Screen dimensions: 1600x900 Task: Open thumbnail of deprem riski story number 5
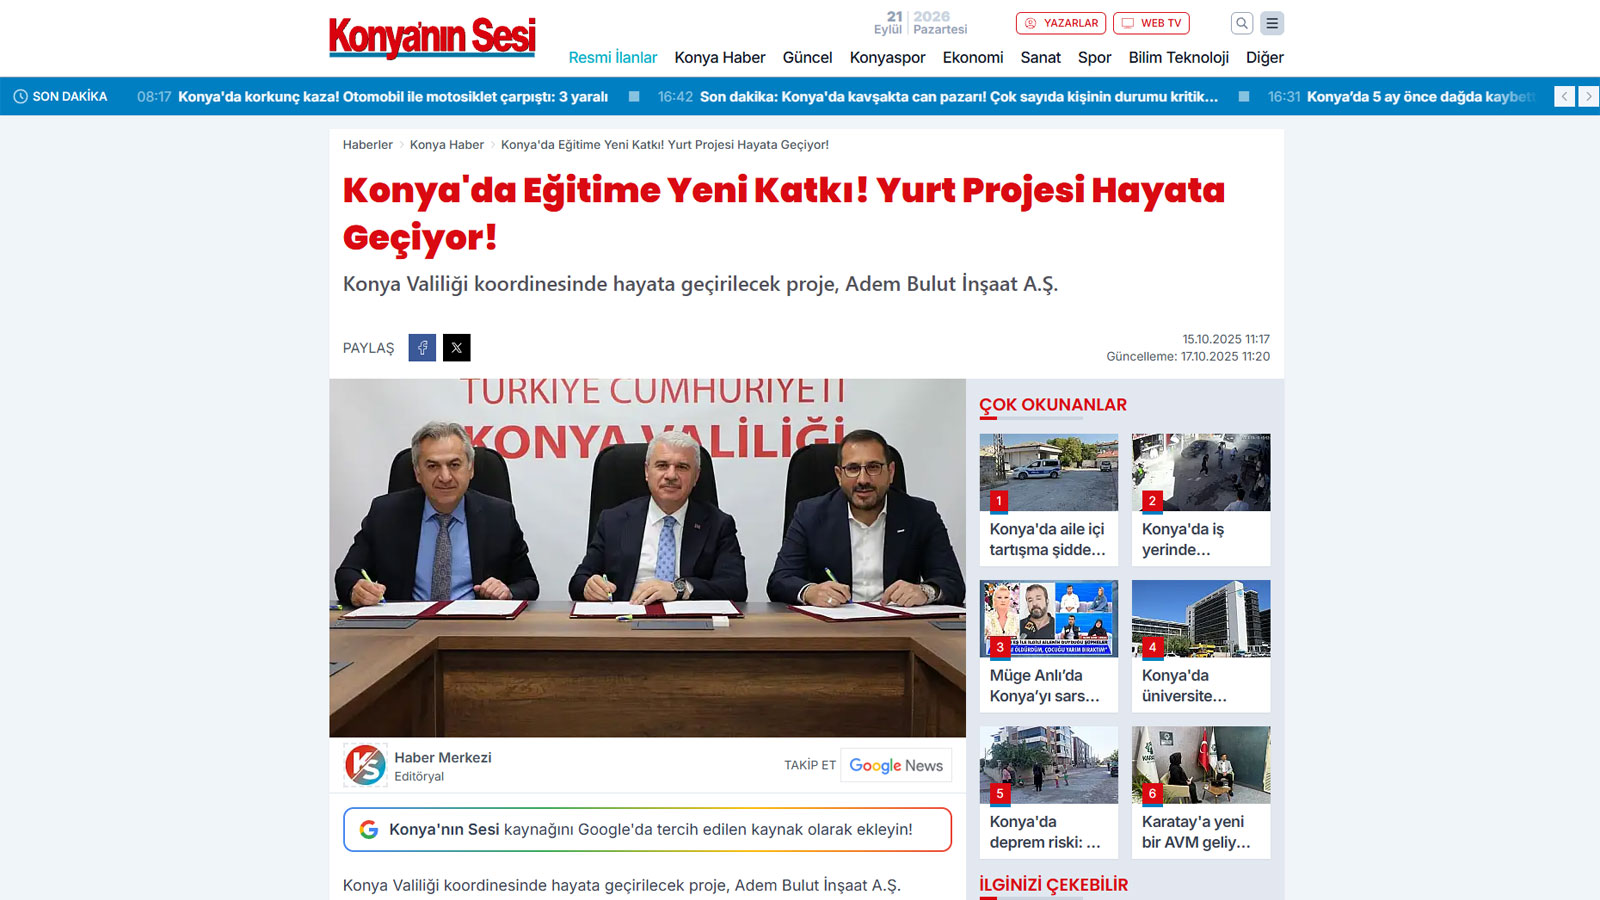[1049, 765]
